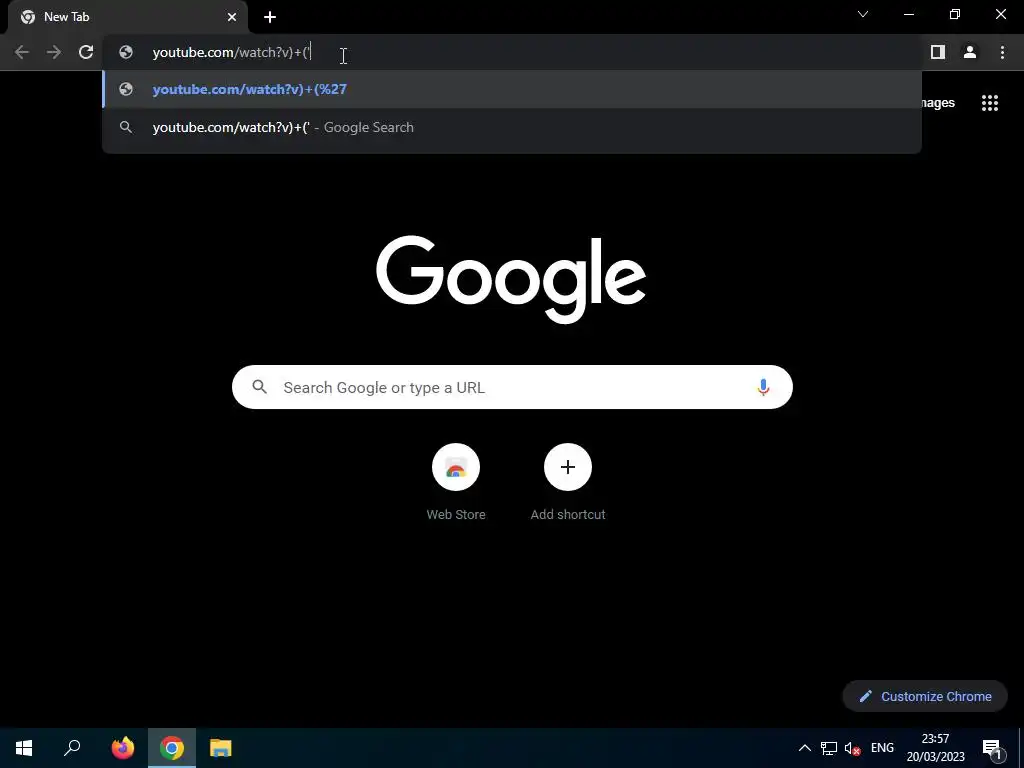Launch Firefox from the taskbar
The width and height of the screenshot is (1024, 768).
(x=123, y=748)
